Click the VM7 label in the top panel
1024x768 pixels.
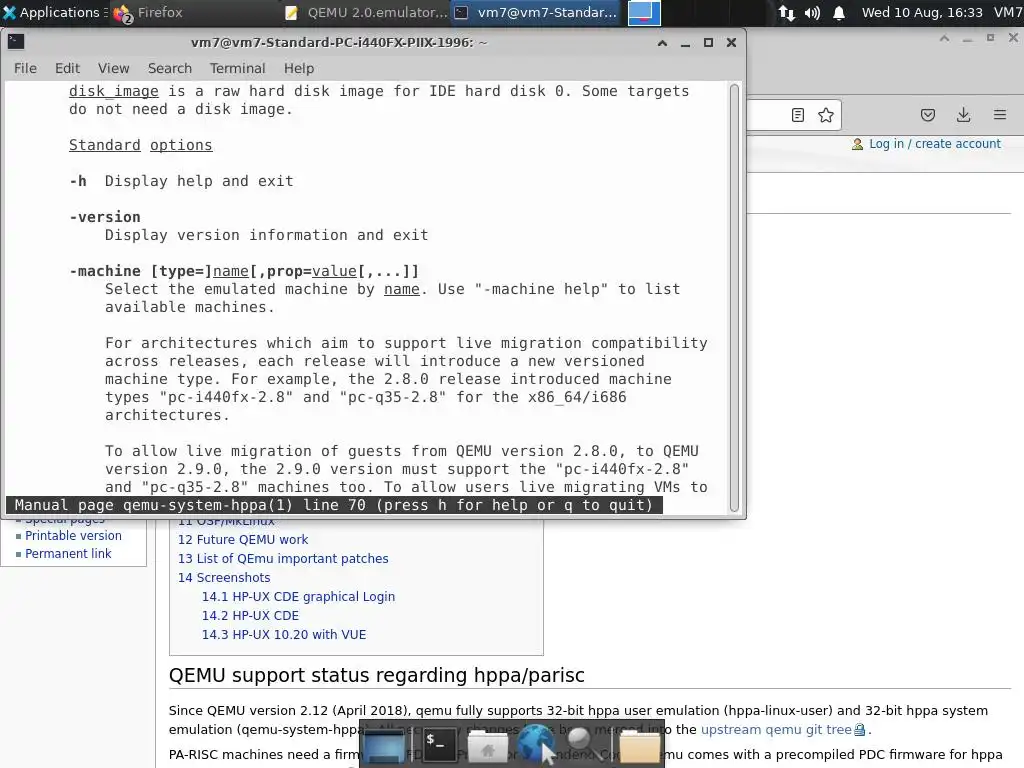click(x=1008, y=12)
